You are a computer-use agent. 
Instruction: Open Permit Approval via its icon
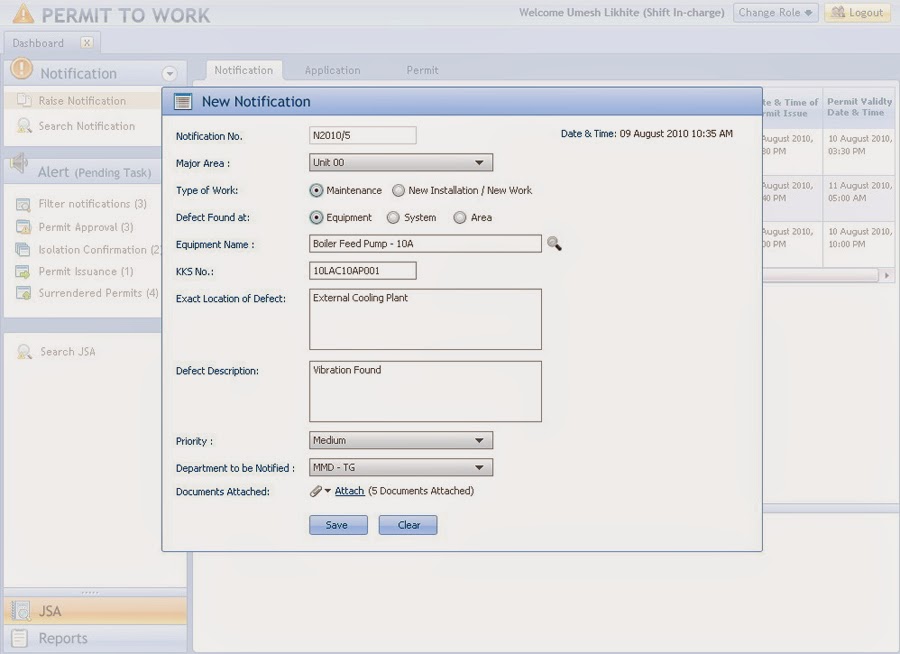click(24, 227)
